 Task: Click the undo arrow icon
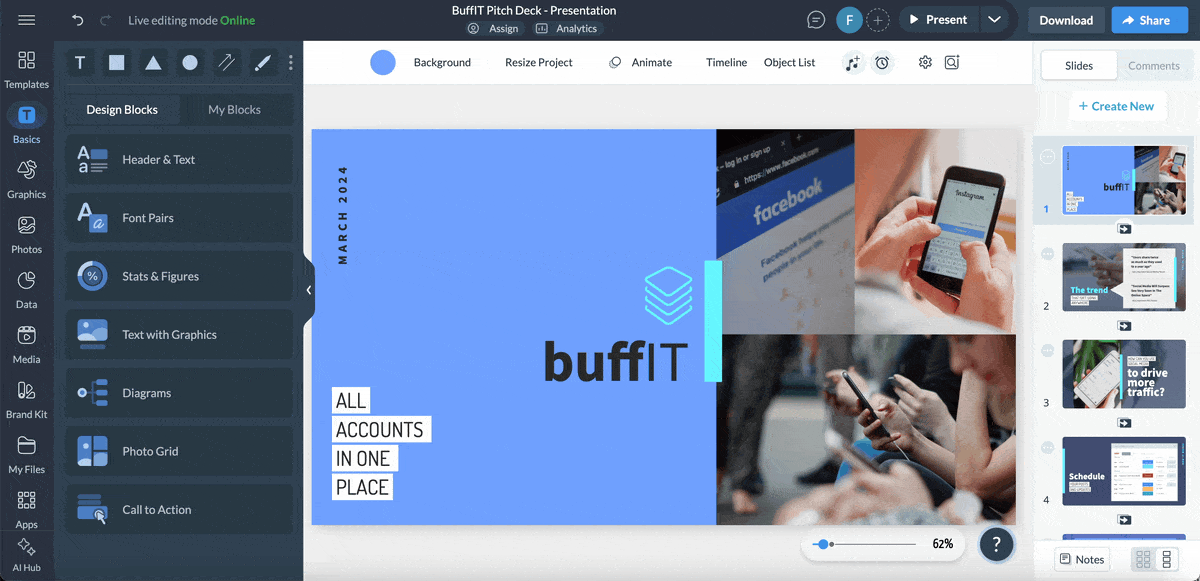(x=78, y=20)
